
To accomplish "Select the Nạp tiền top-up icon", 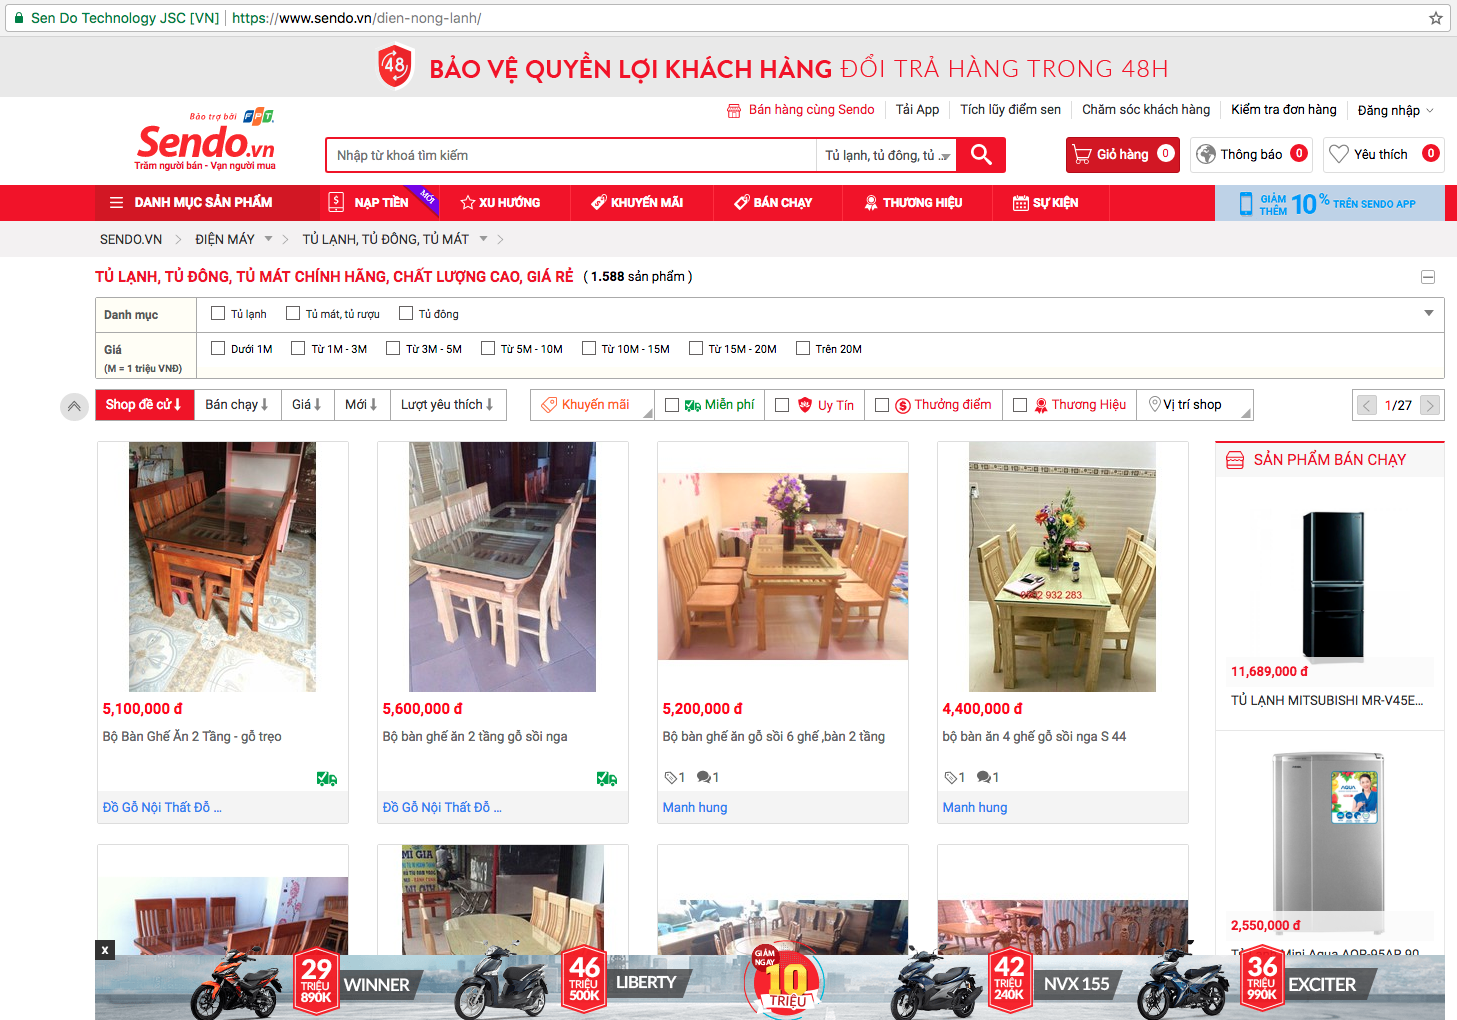I will click(334, 202).
